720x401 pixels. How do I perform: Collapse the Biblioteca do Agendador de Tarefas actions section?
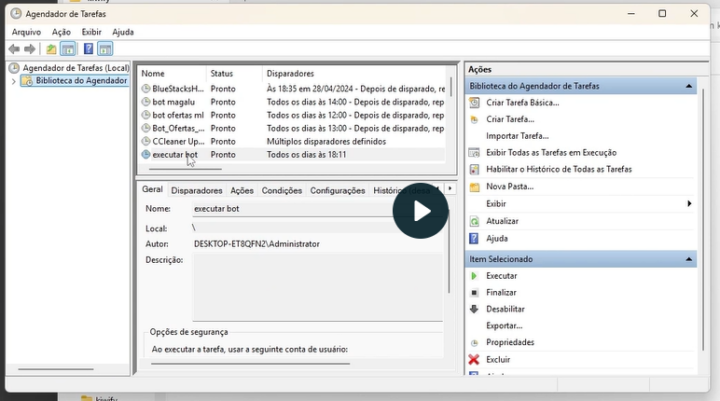(x=689, y=87)
